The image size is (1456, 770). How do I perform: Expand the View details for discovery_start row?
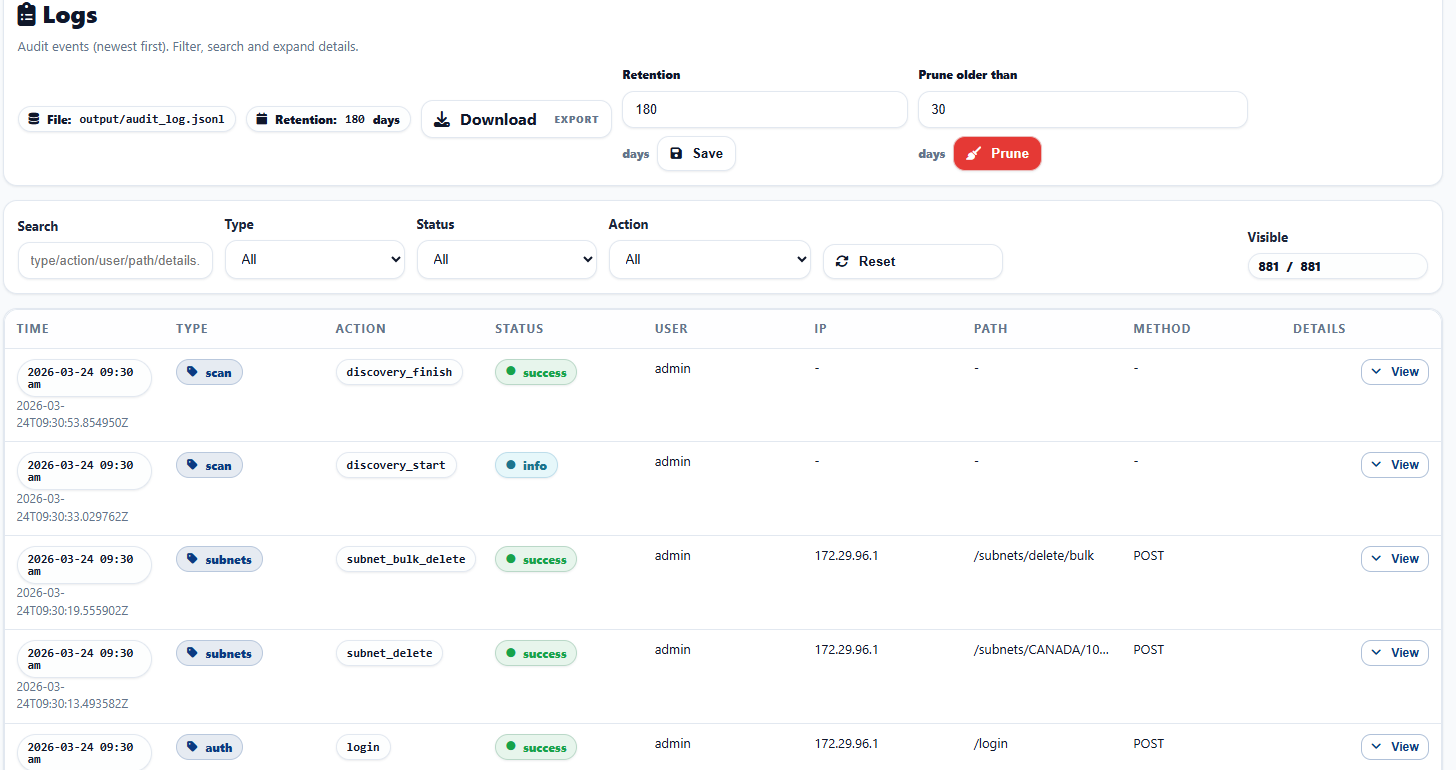pyautogui.click(x=1395, y=464)
